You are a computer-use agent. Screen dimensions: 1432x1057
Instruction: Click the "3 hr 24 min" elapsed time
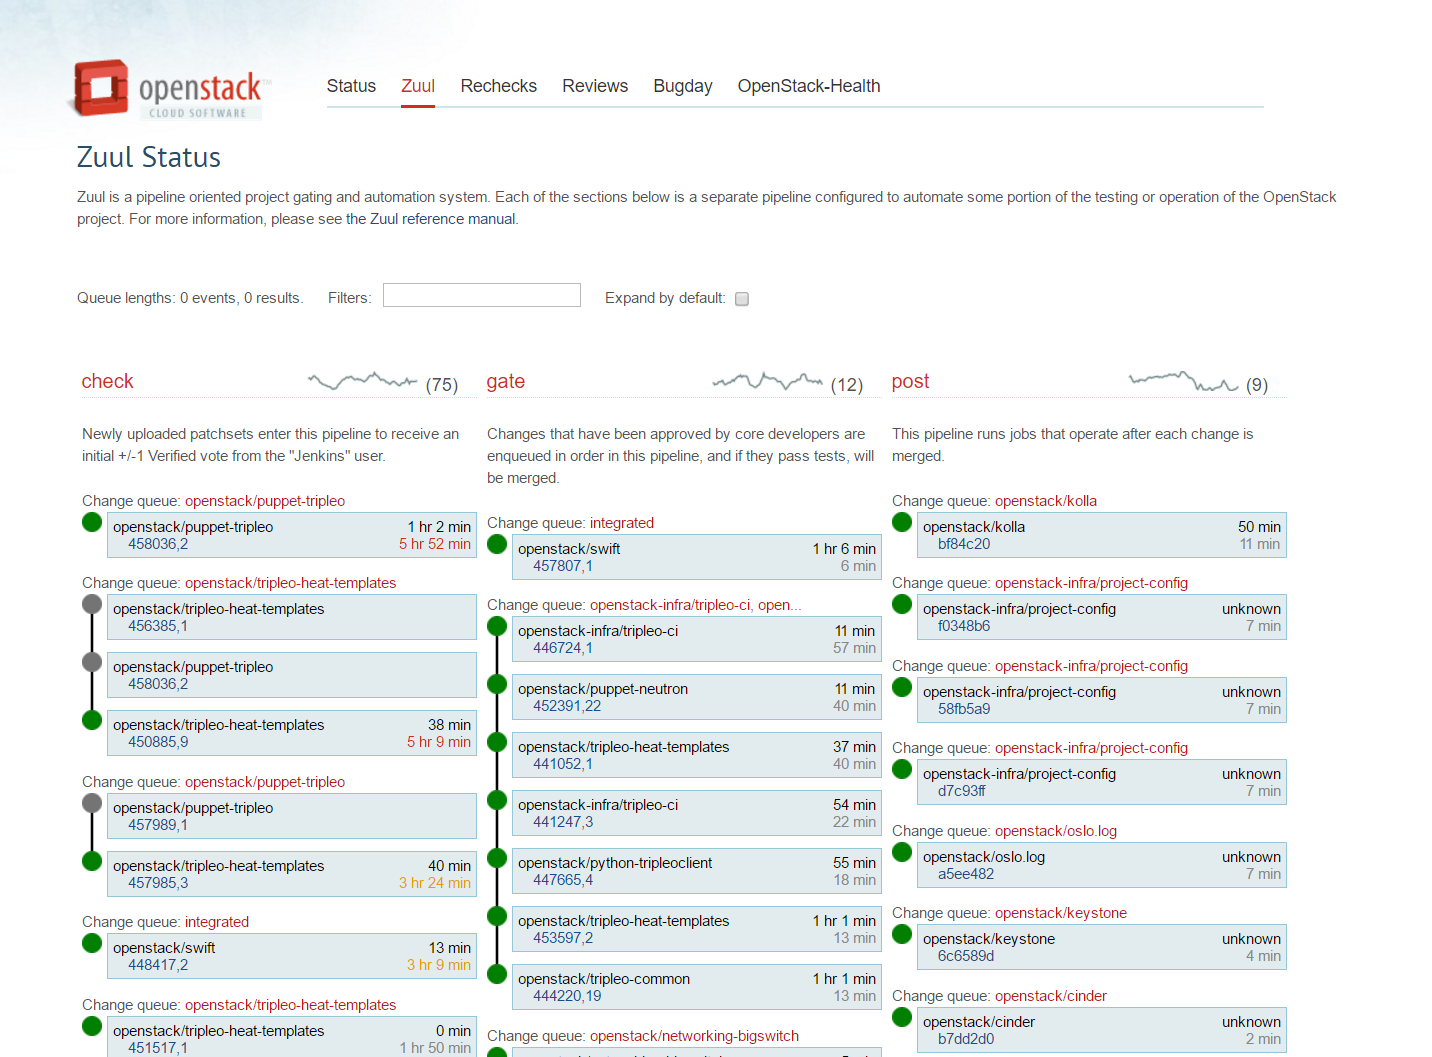435,883
